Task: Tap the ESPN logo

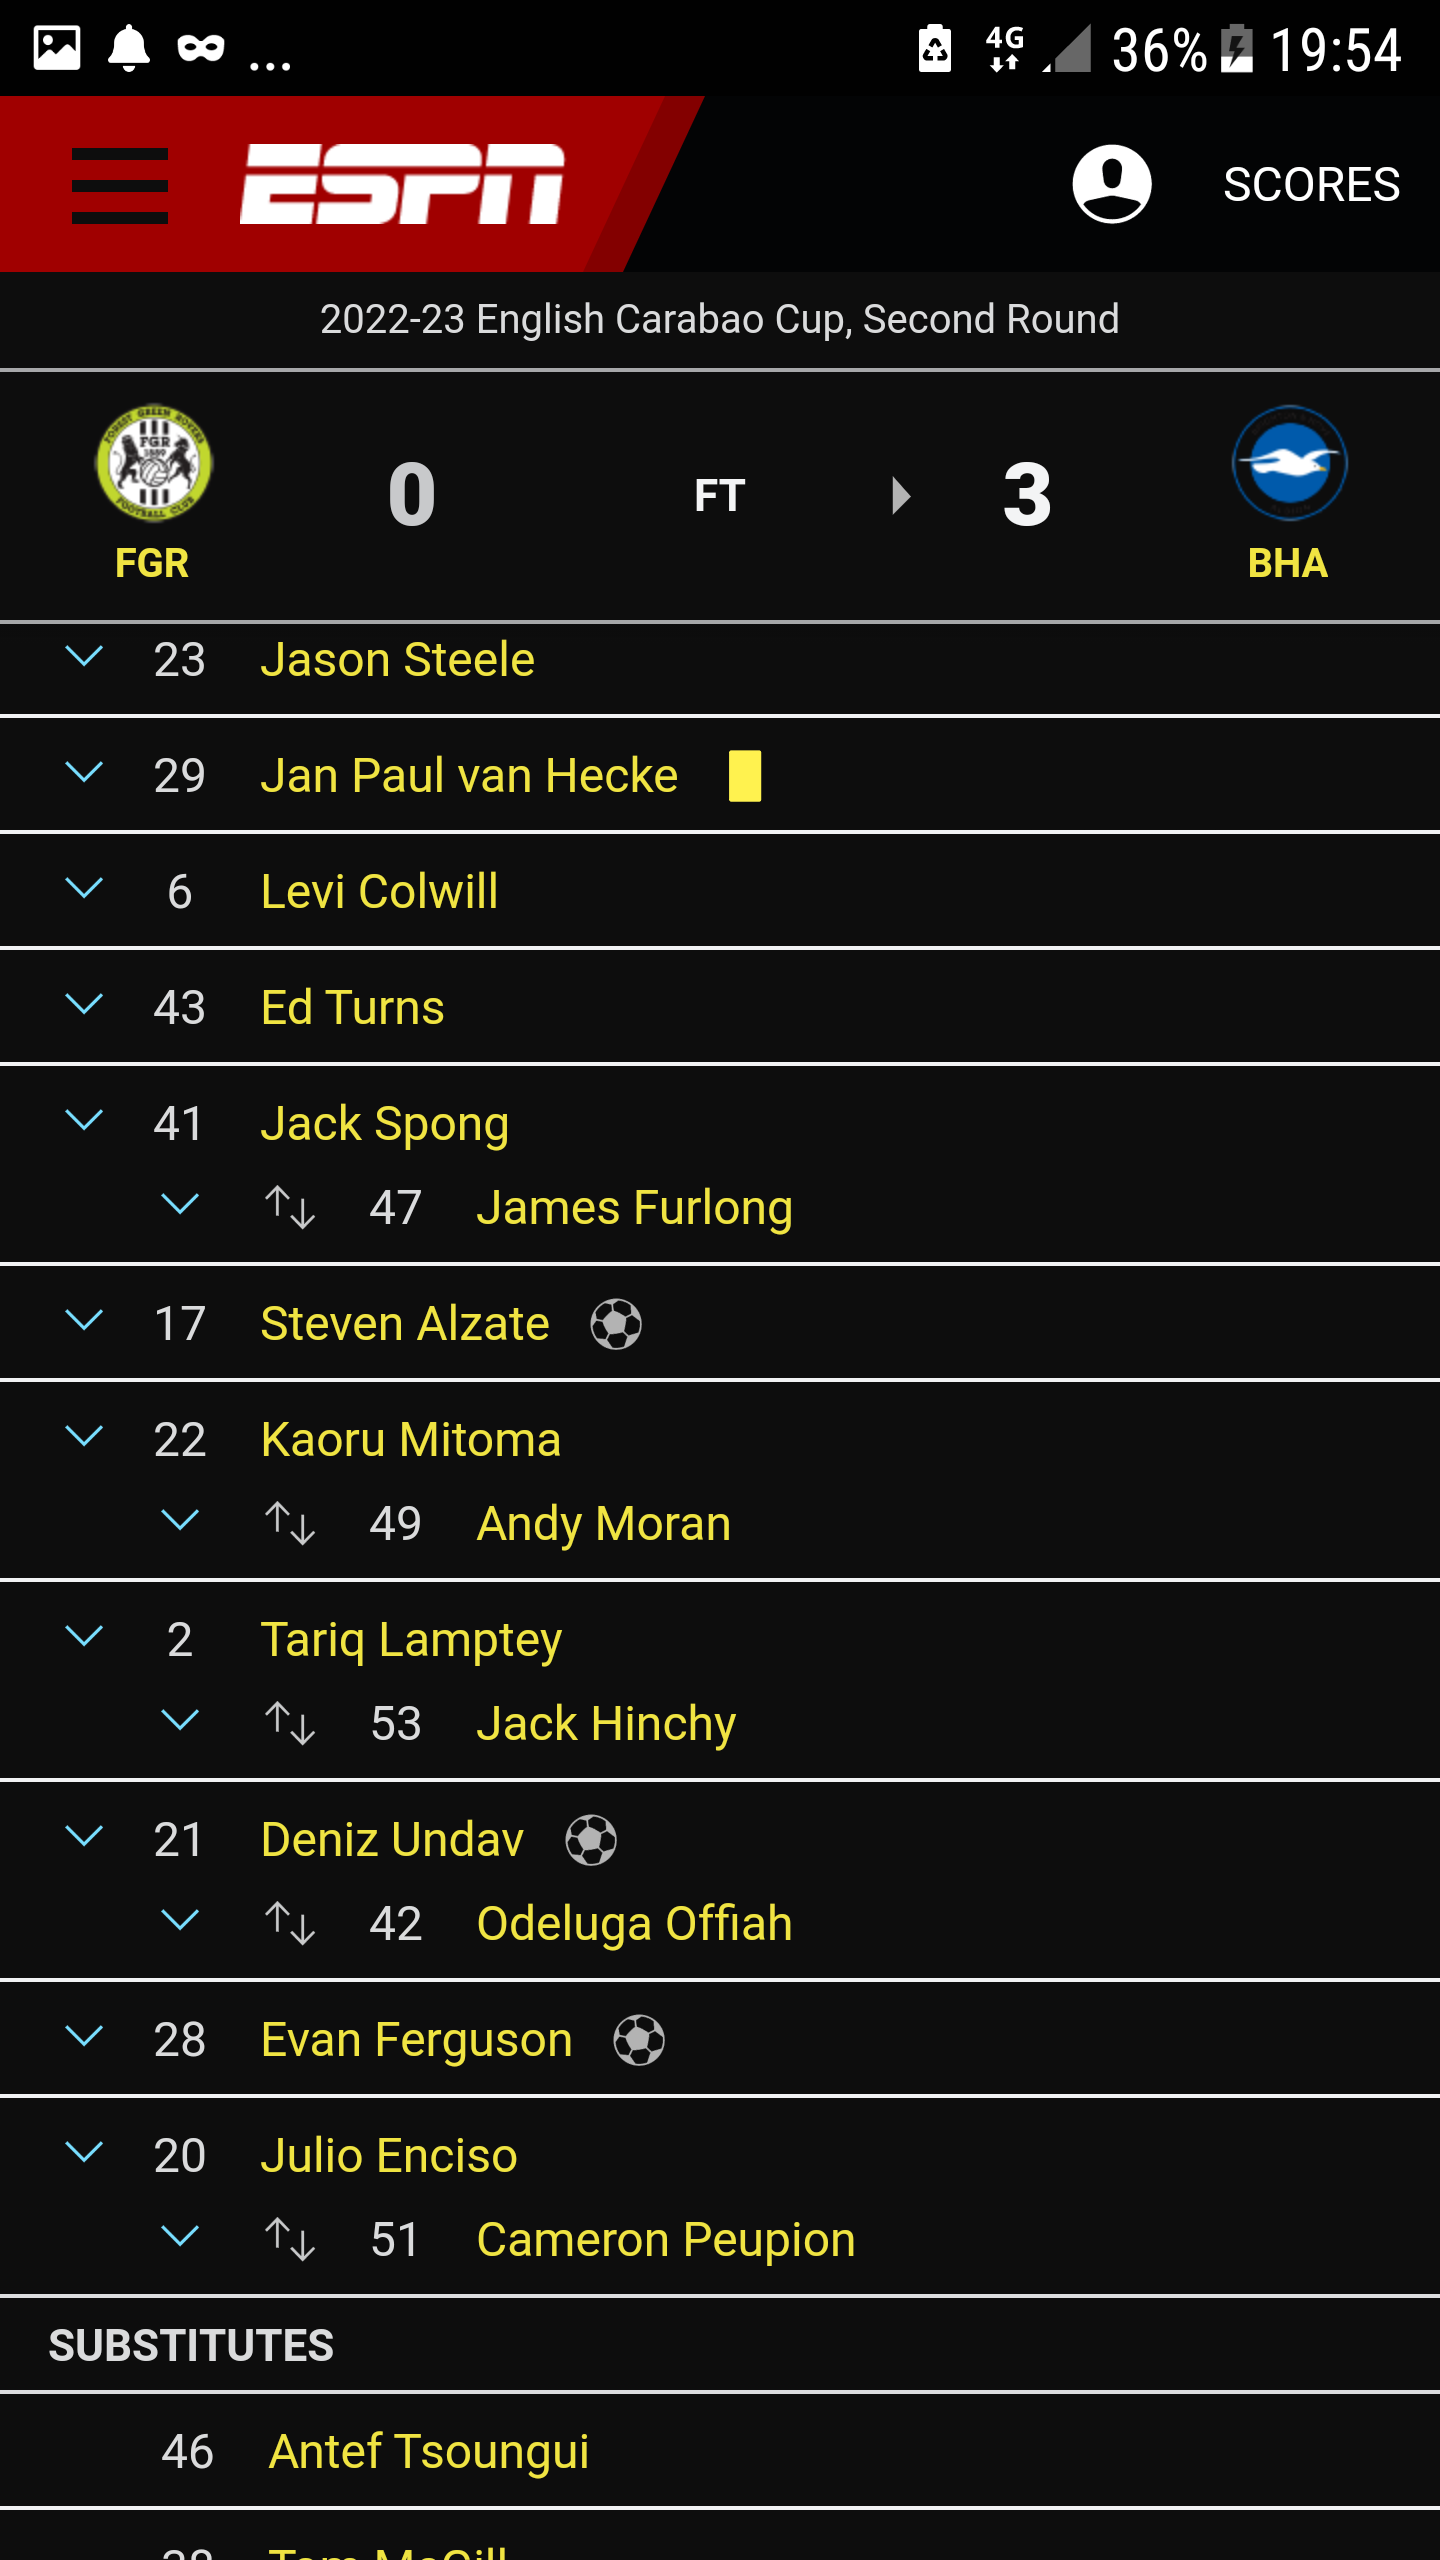Action: pos(402,184)
